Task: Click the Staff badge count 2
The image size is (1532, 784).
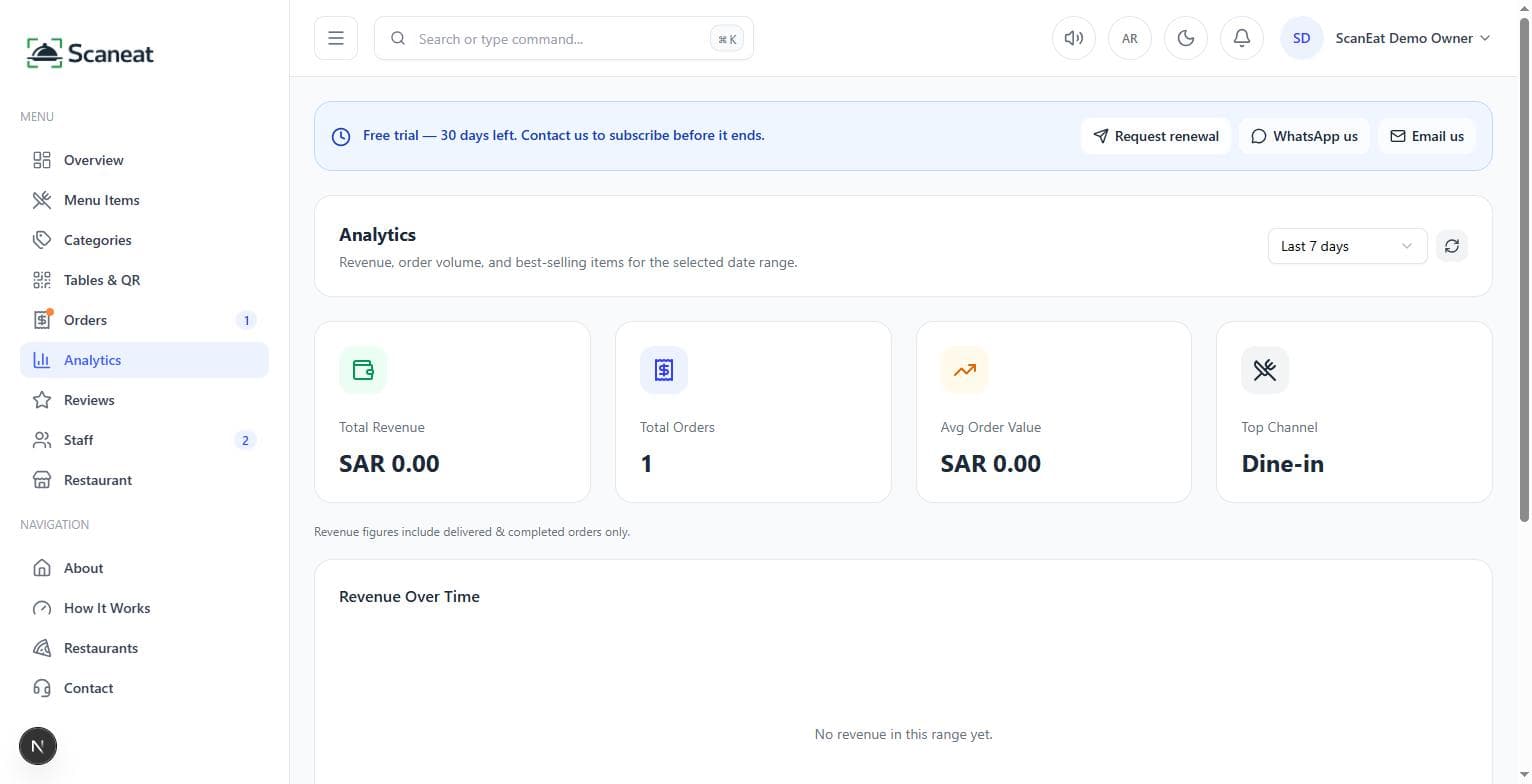Action: click(246, 440)
